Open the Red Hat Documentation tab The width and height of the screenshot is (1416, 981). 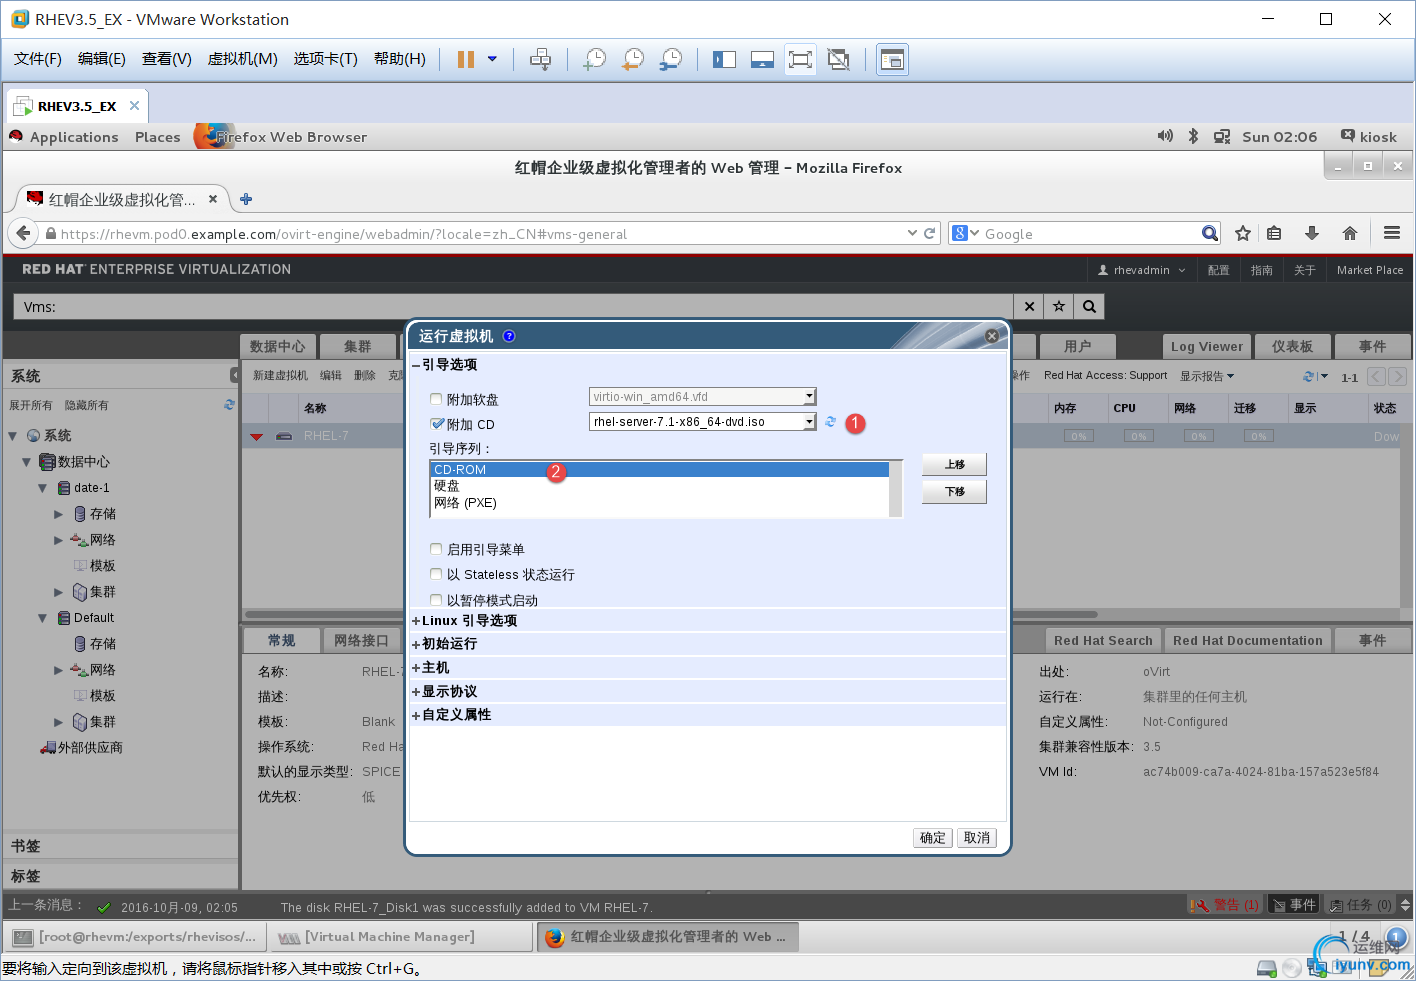coord(1248,640)
